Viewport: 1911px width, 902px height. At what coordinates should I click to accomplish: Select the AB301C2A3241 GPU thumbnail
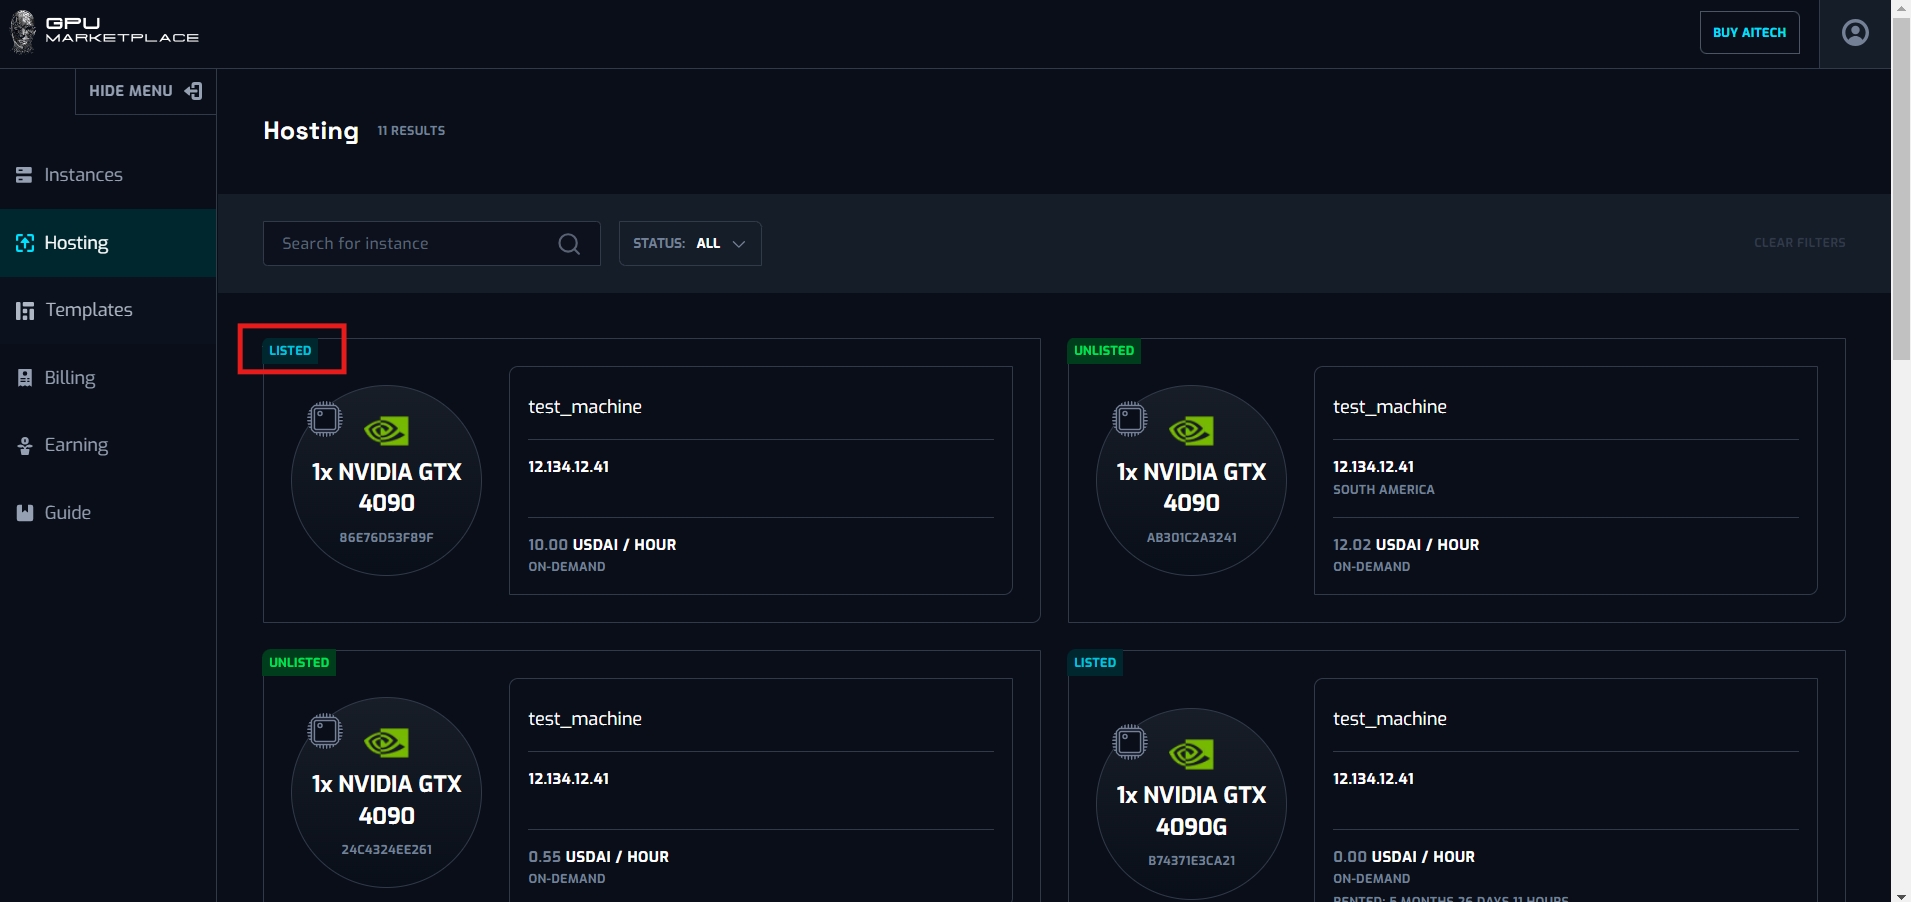click(x=1191, y=480)
